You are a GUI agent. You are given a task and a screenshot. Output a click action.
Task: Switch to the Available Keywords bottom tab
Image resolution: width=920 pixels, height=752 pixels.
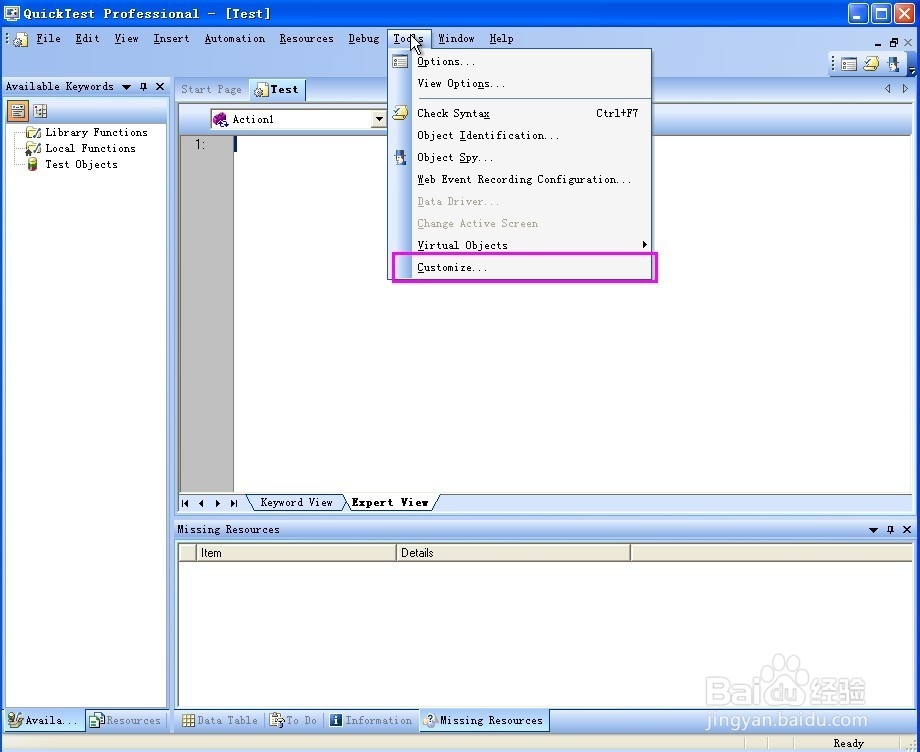click(x=43, y=720)
